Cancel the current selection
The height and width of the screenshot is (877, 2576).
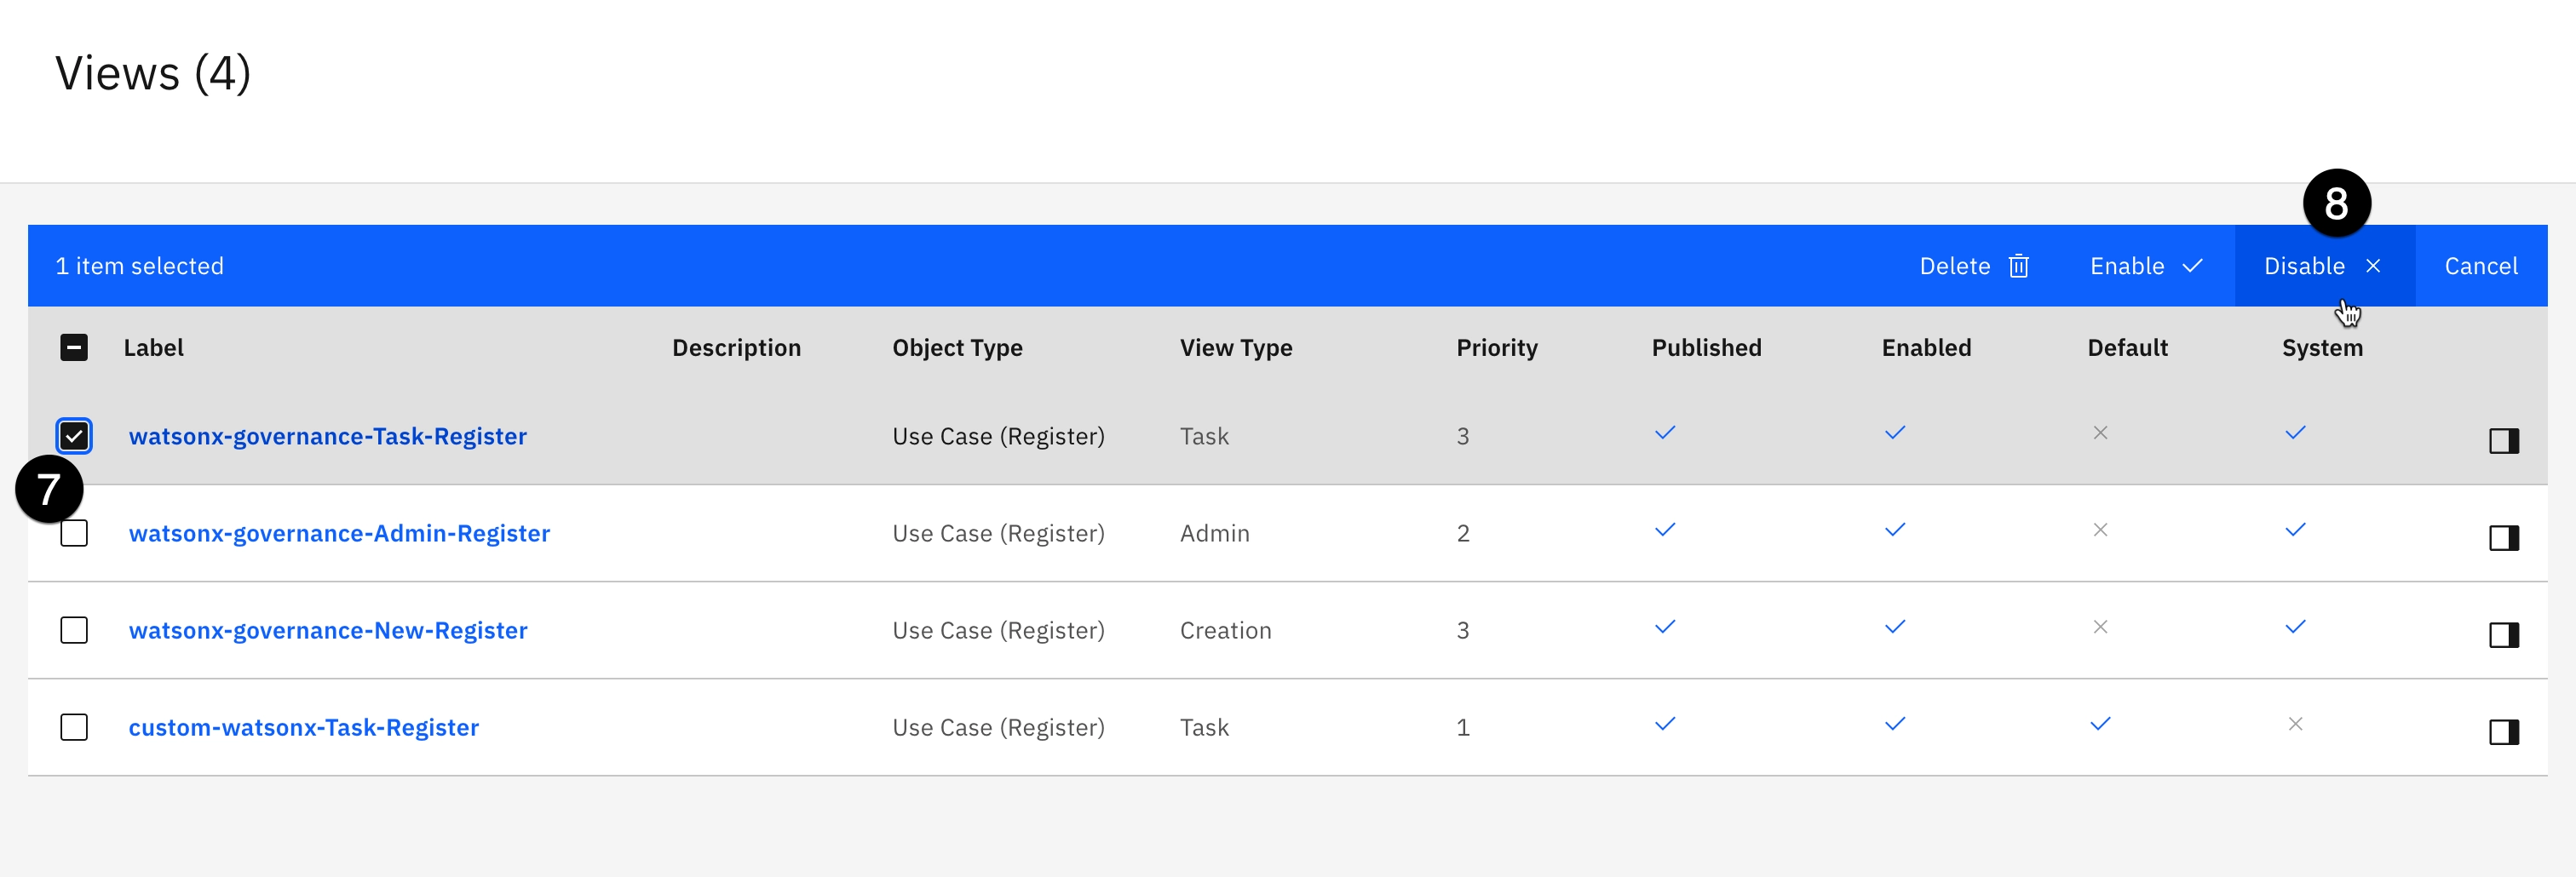[x=2480, y=266]
